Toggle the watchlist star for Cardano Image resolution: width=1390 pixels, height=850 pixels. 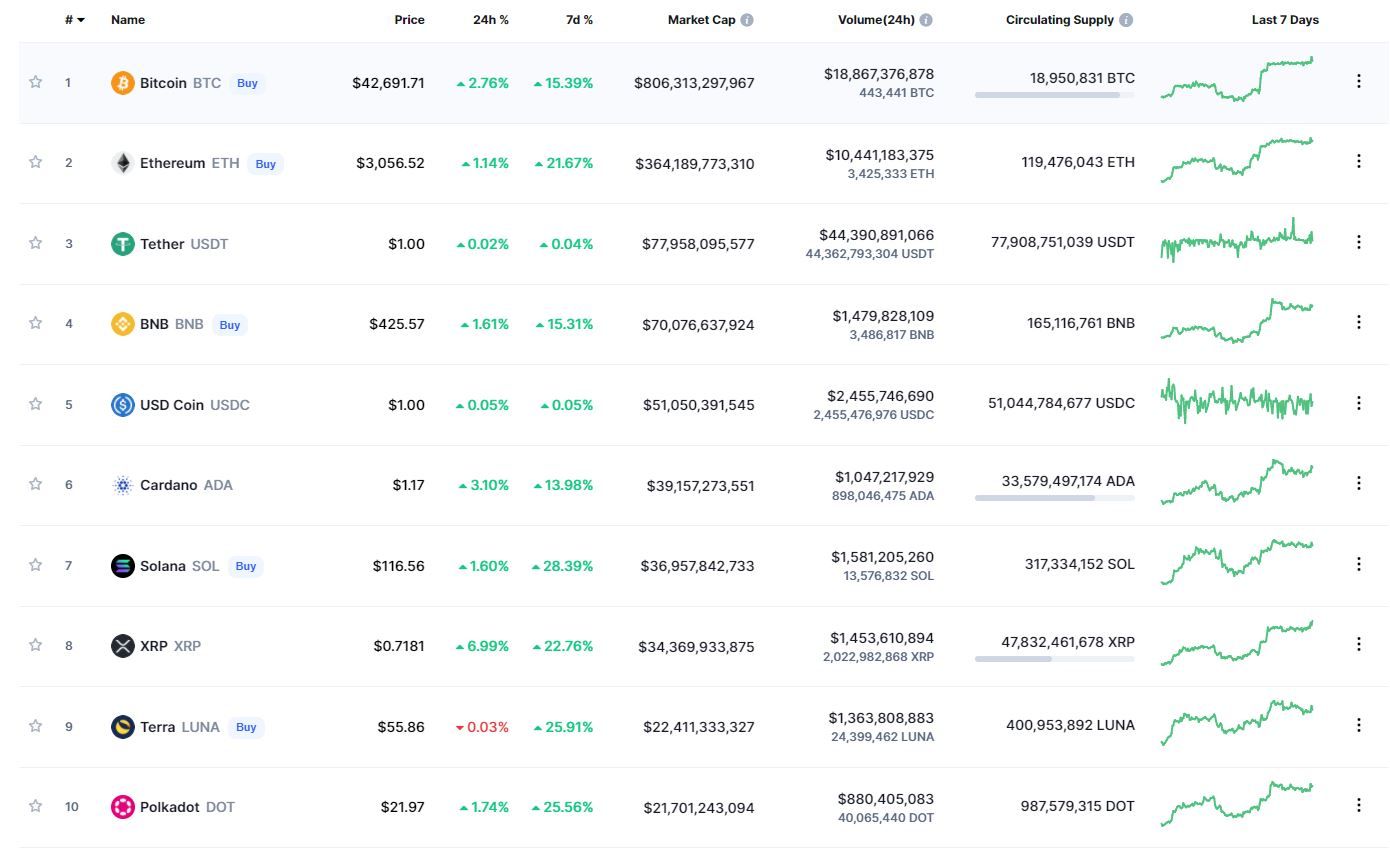tap(36, 484)
